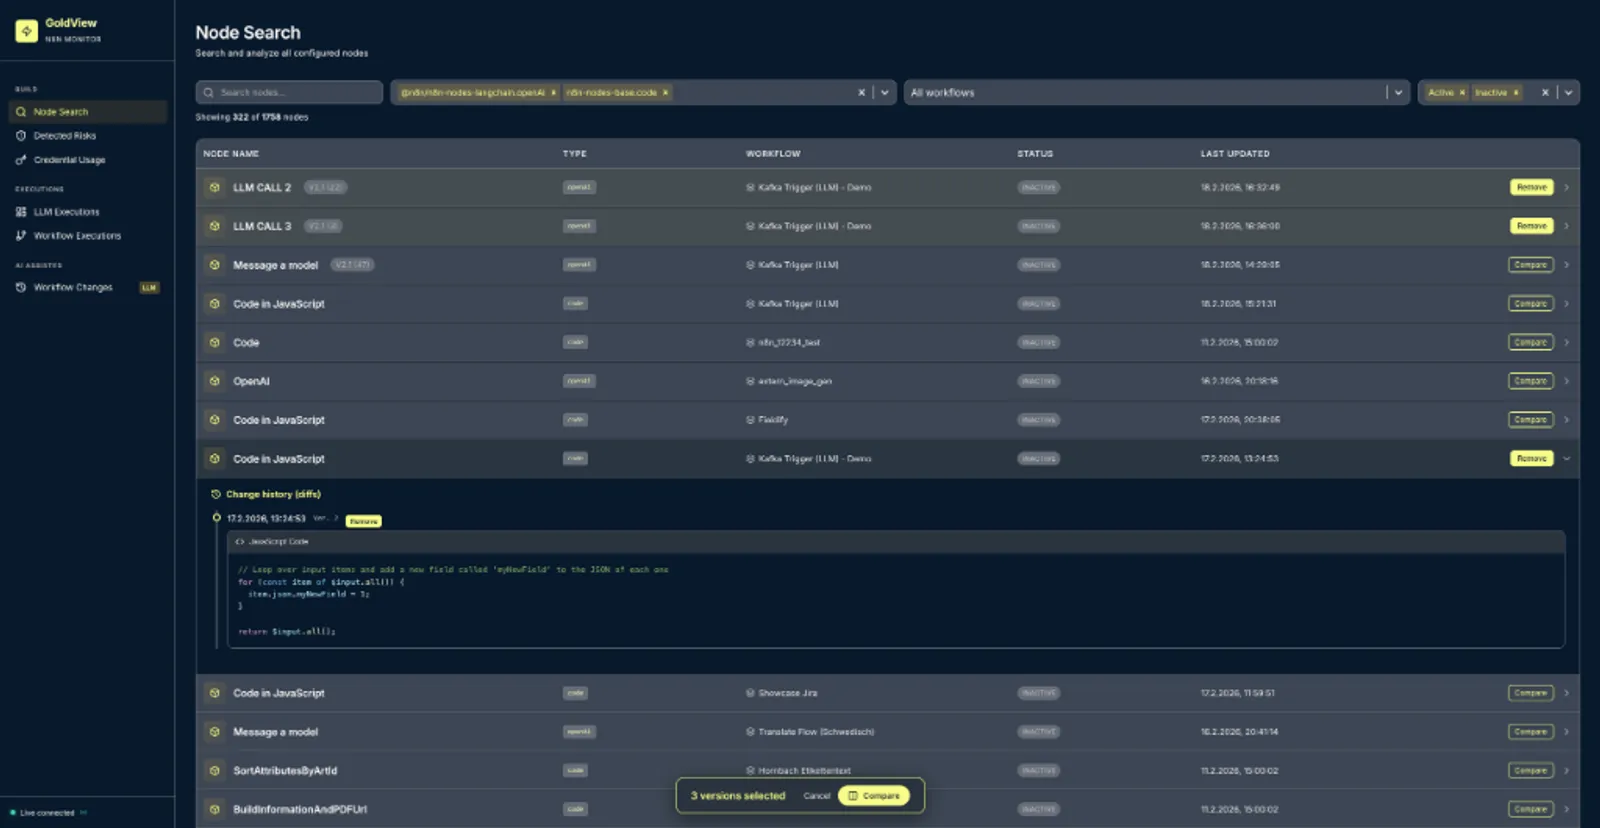Click the node icon beside SortAttributesByArtId
Screen dimensions: 1600x828
[x=214, y=771]
